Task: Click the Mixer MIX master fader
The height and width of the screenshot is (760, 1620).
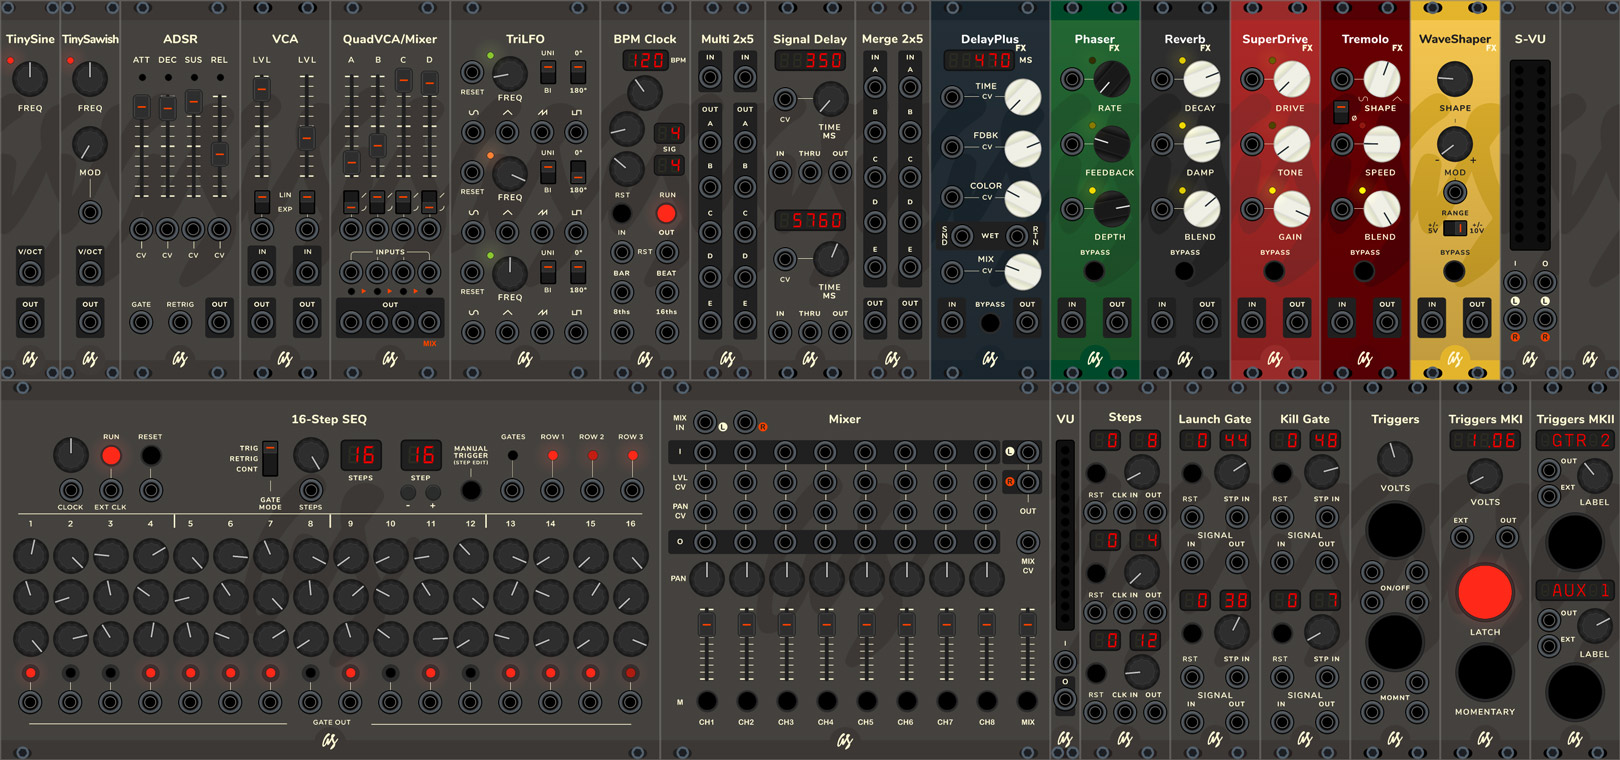Action: [1027, 625]
